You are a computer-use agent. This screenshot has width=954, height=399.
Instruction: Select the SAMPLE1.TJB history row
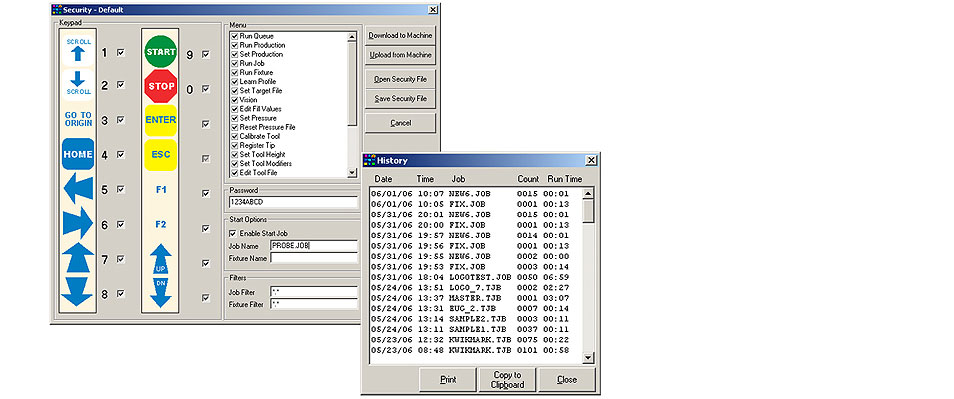pyautogui.click(x=475, y=329)
